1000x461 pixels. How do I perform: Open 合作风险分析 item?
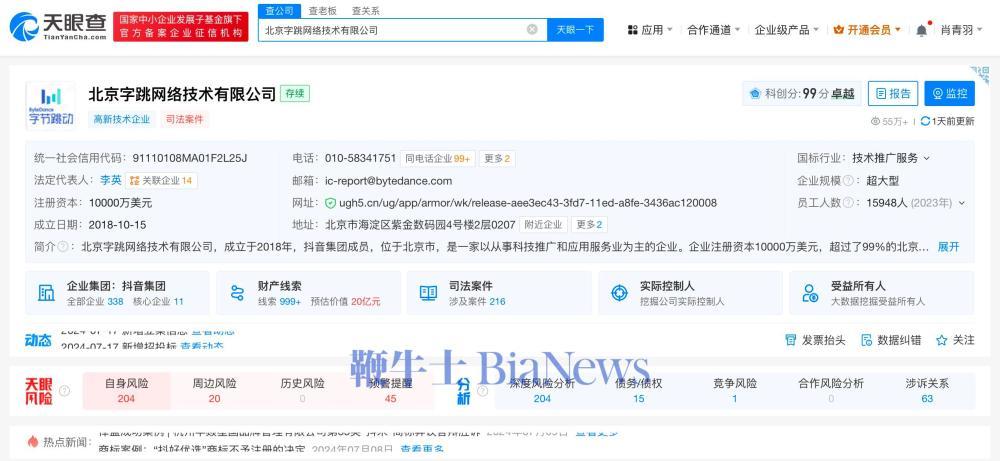(x=831, y=391)
